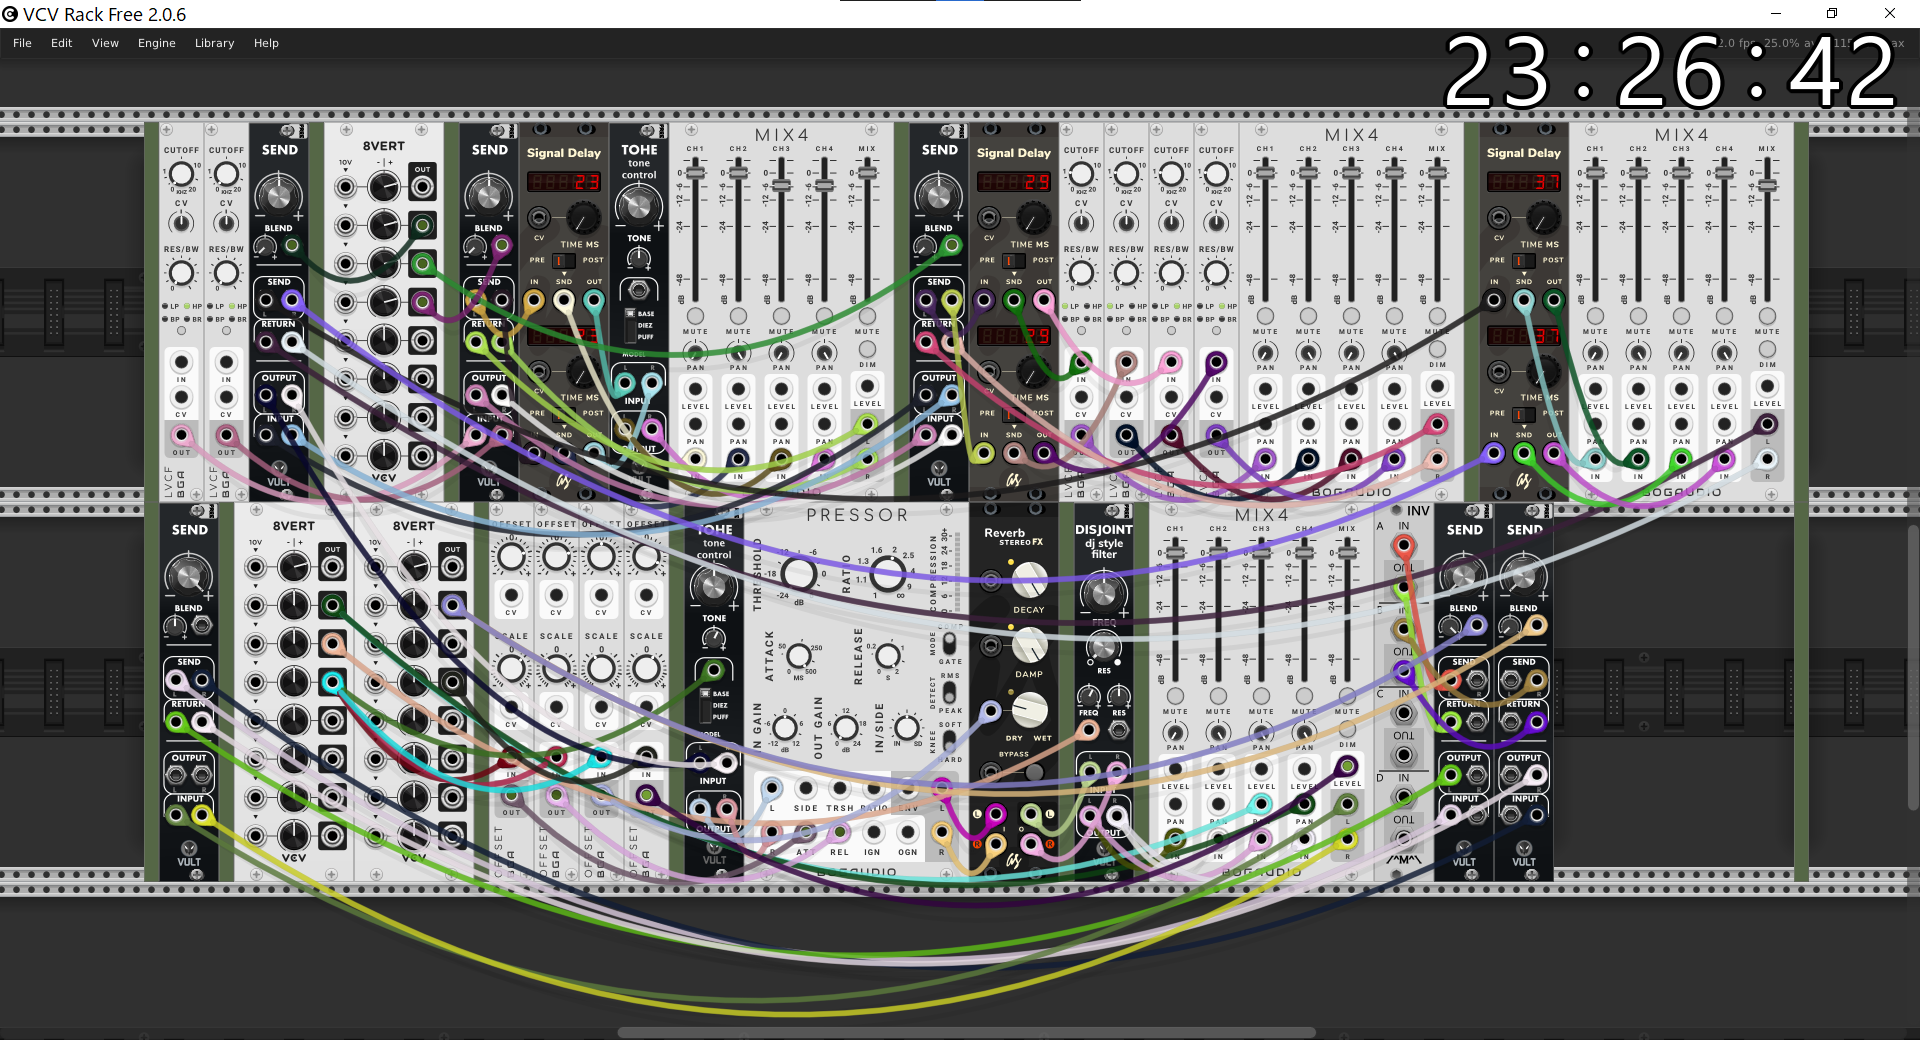Click the Reverb DAMP knob
Image resolution: width=1920 pixels, height=1040 pixels.
1029,646
